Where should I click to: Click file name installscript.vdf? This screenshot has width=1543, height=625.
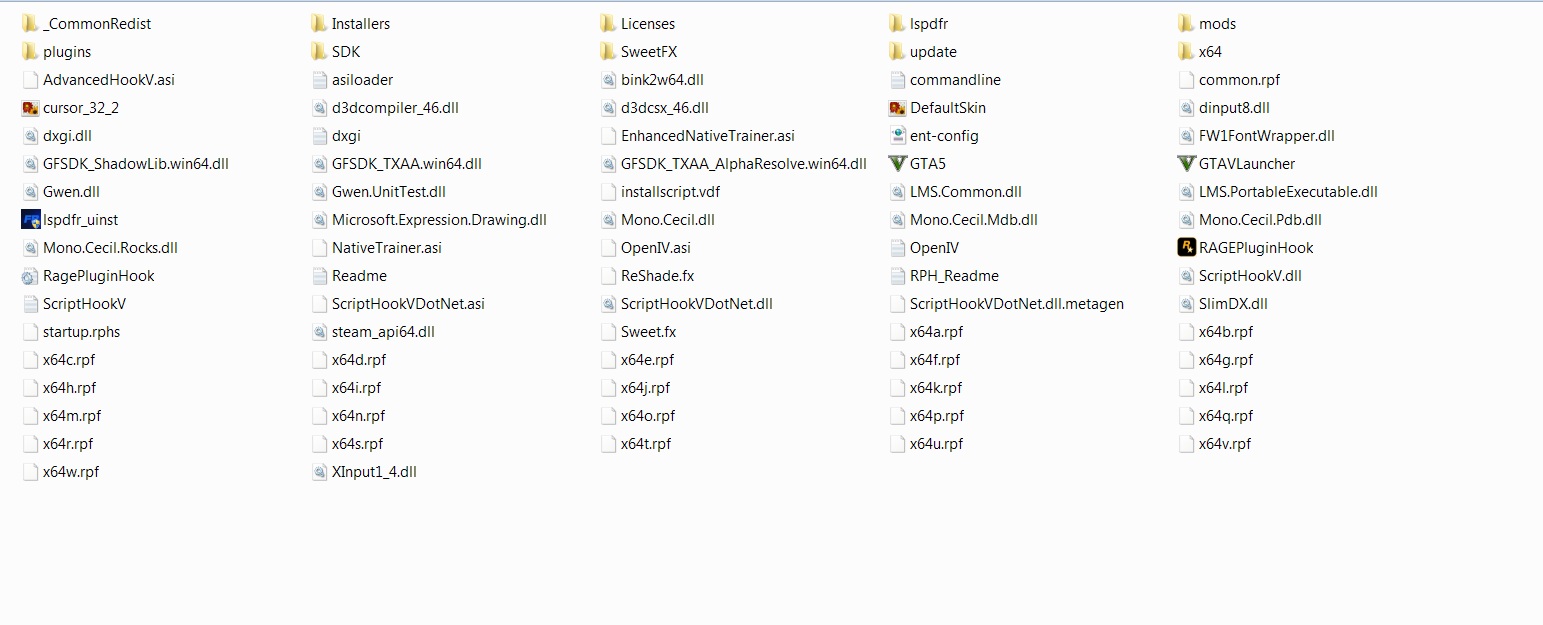coord(670,192)
